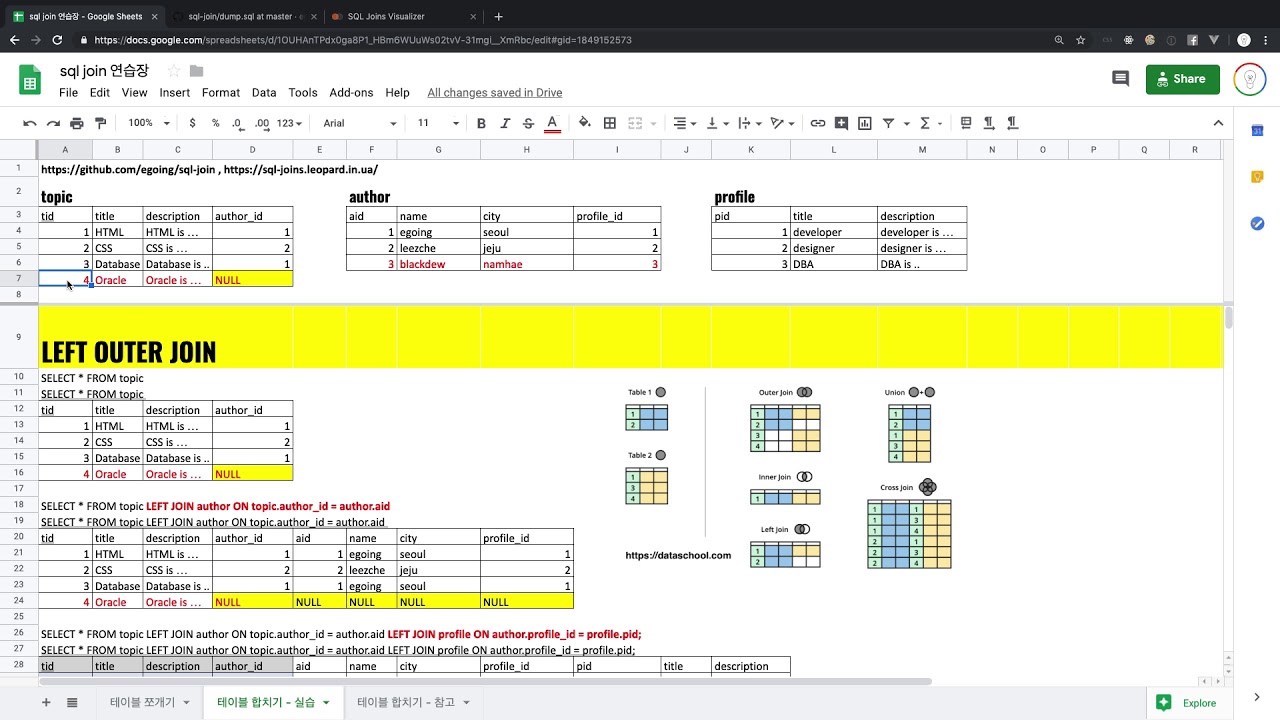The width and height of the screenshot is (1280, 720).
Task: Switch to the 테이블 합치기 - 참고 sheet tab
Action: pyautogui.click(x=412, y=702)
